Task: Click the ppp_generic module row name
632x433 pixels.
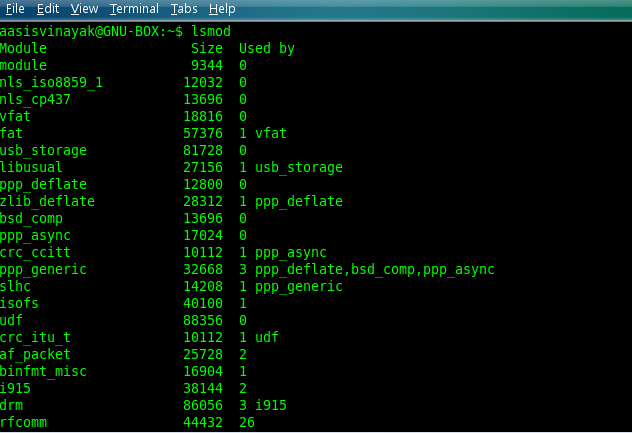Action: [x=43, y=269]
